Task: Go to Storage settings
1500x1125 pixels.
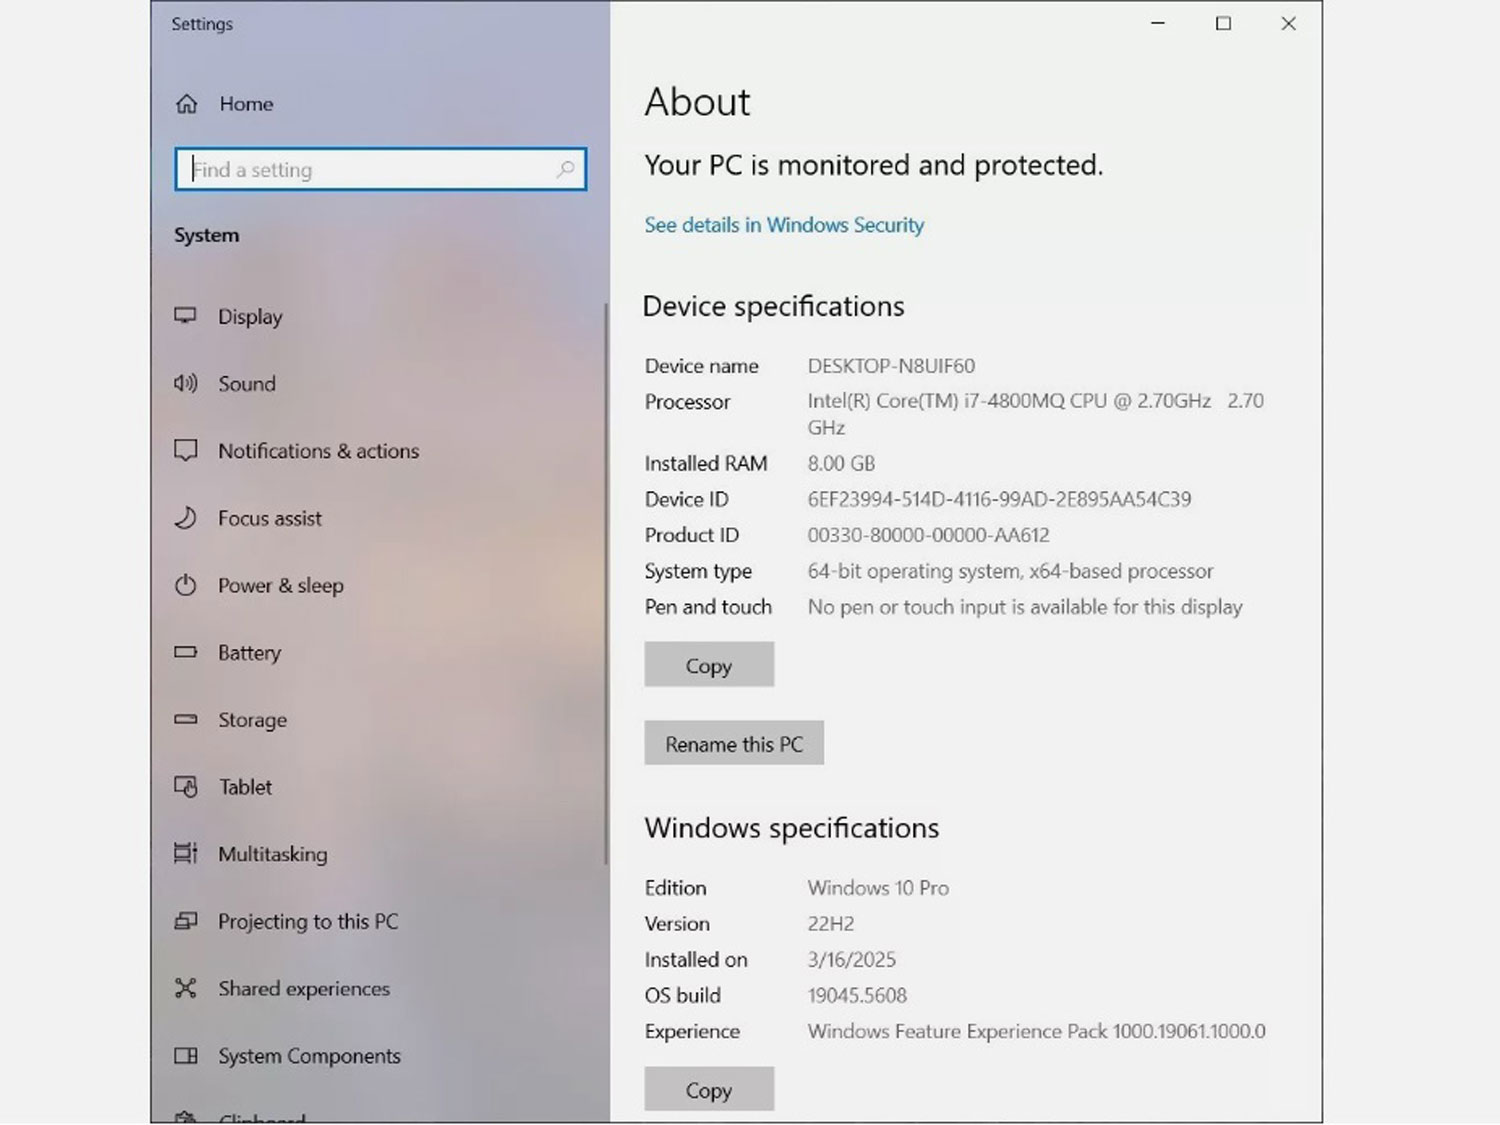Action: coord(253,720)
